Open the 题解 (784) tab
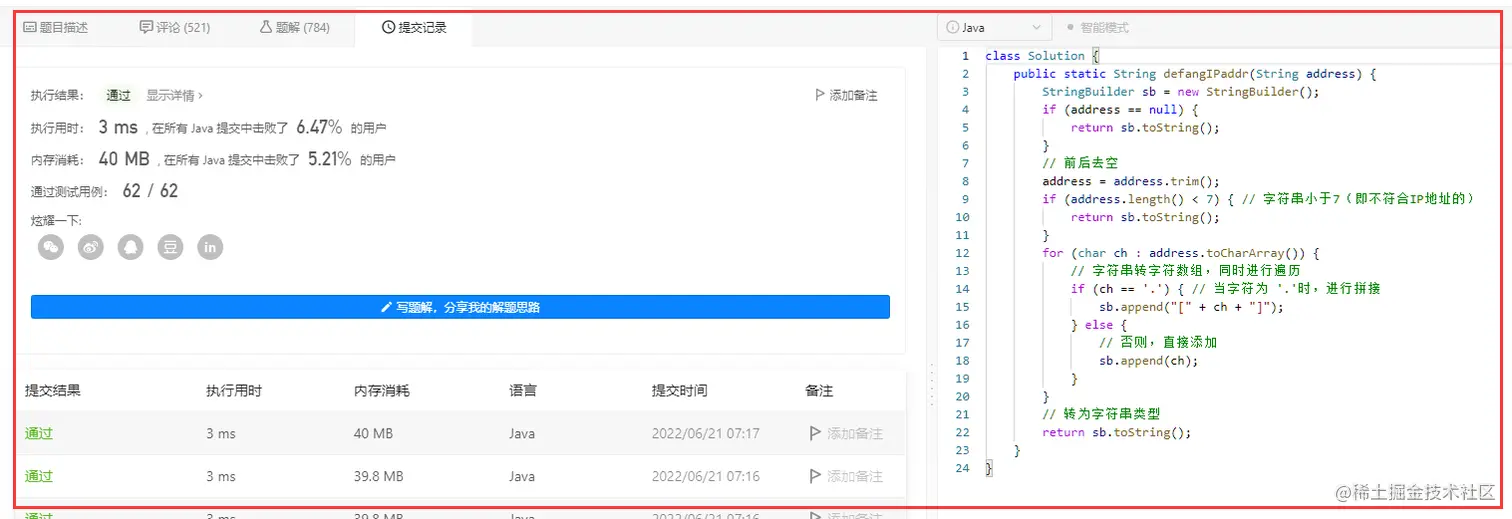Screen dimensions: 1512x519 coord(295,28)
